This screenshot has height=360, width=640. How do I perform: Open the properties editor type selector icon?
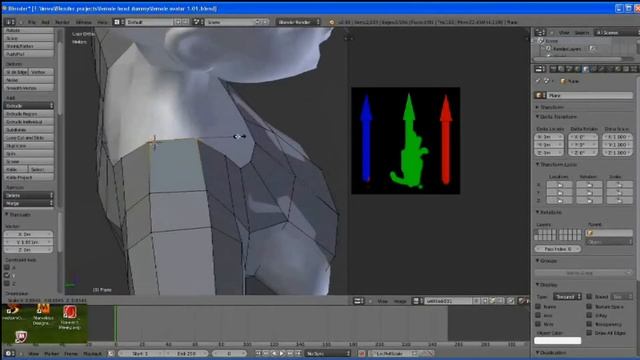pyautogui.click(x=540, y=69)
